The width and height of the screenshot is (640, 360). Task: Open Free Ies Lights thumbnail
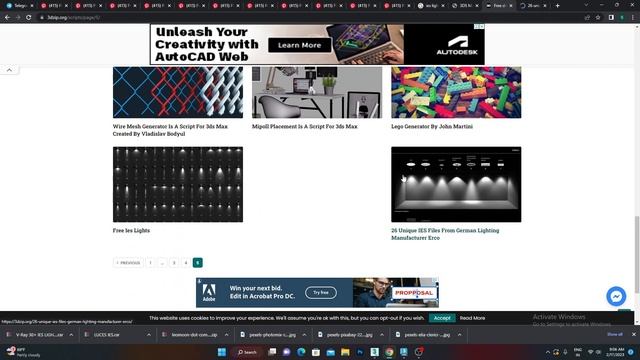[x=178, y=184]
